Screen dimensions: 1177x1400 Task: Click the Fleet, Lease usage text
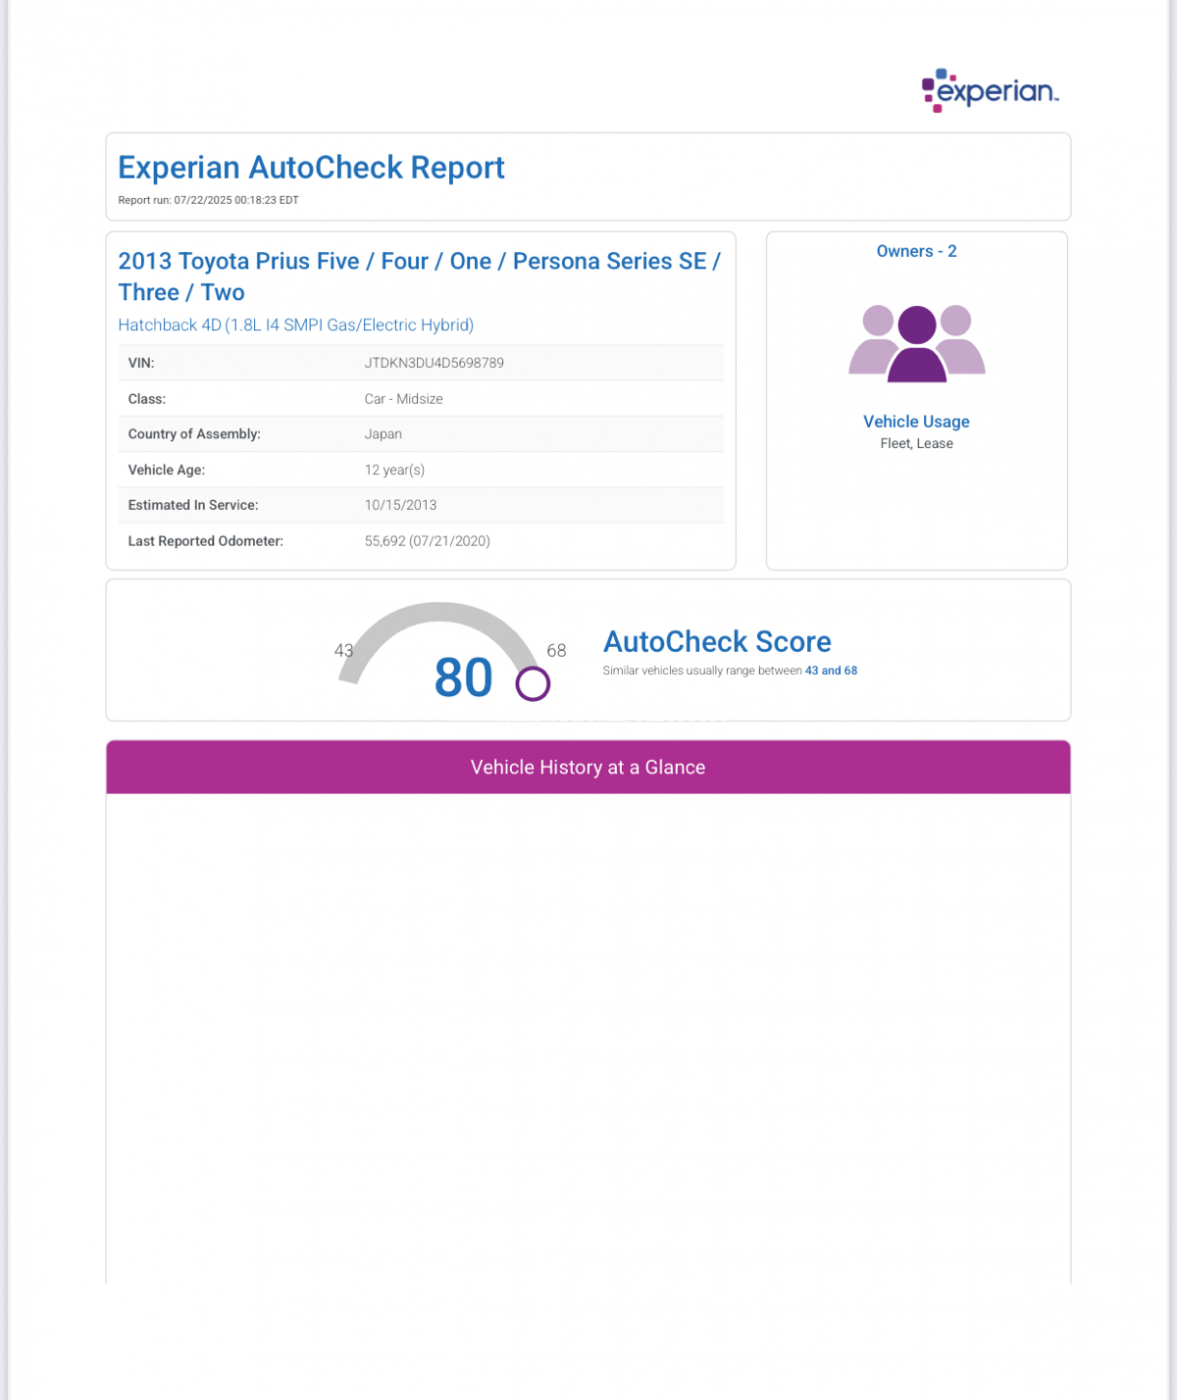[916, 444]
